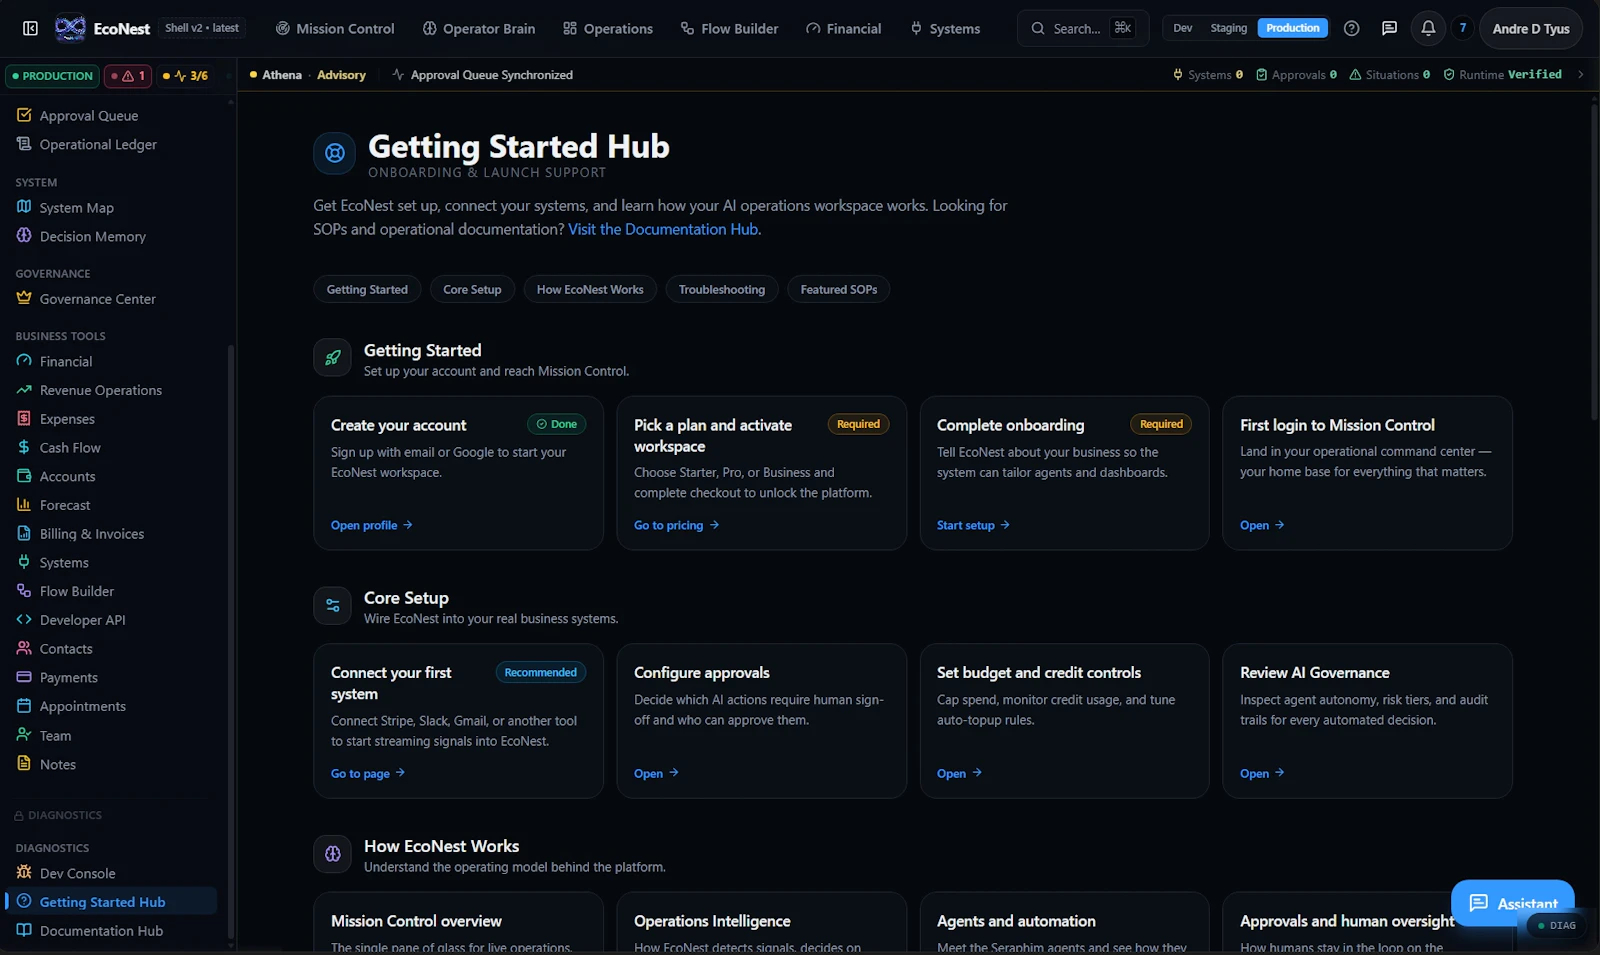1600x955 pixels.
Task: Click the Athena Advisory label
Action: (308, 75)
